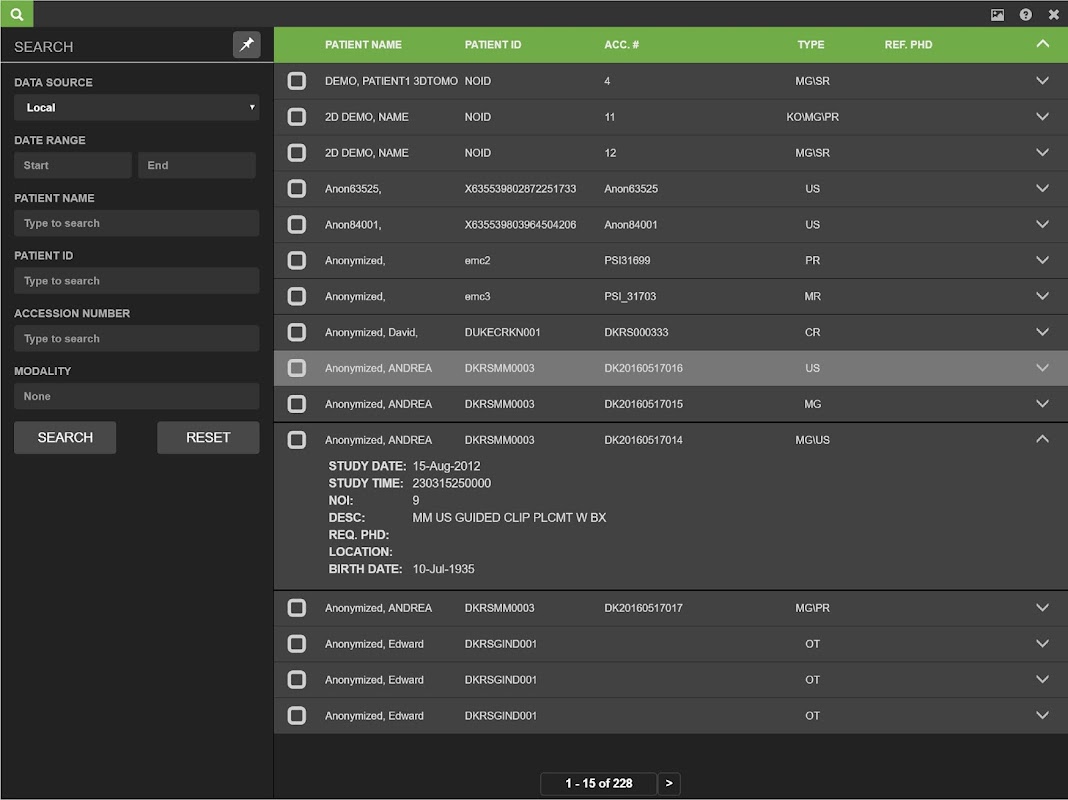Collapse all rows using header chevron
1068x800 pixels.
(x=1042, y=44)
